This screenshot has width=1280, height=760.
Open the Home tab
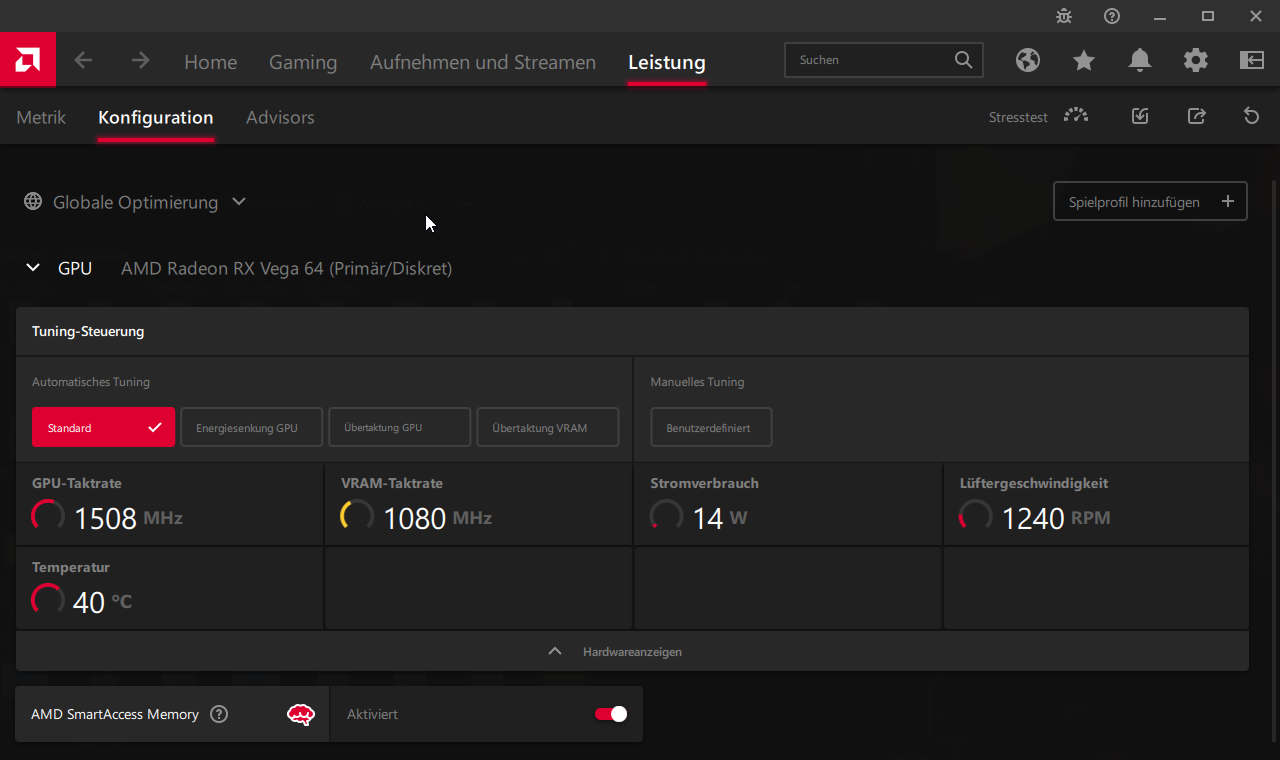211,62
